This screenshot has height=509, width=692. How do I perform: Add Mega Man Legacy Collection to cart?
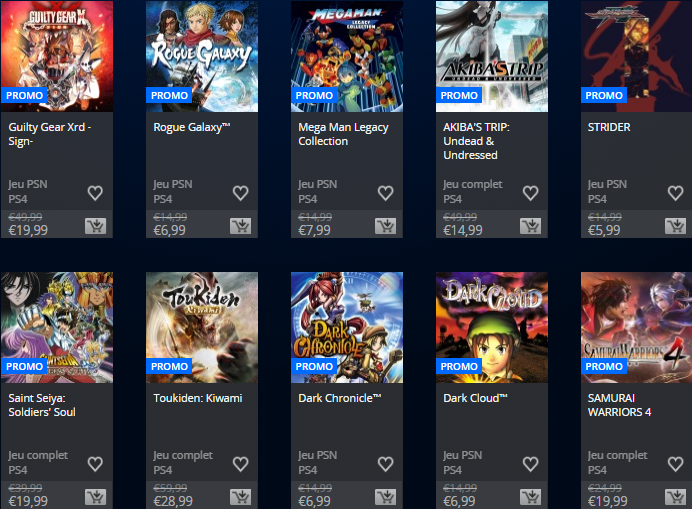pyautogui.click(x=385, y=226)
